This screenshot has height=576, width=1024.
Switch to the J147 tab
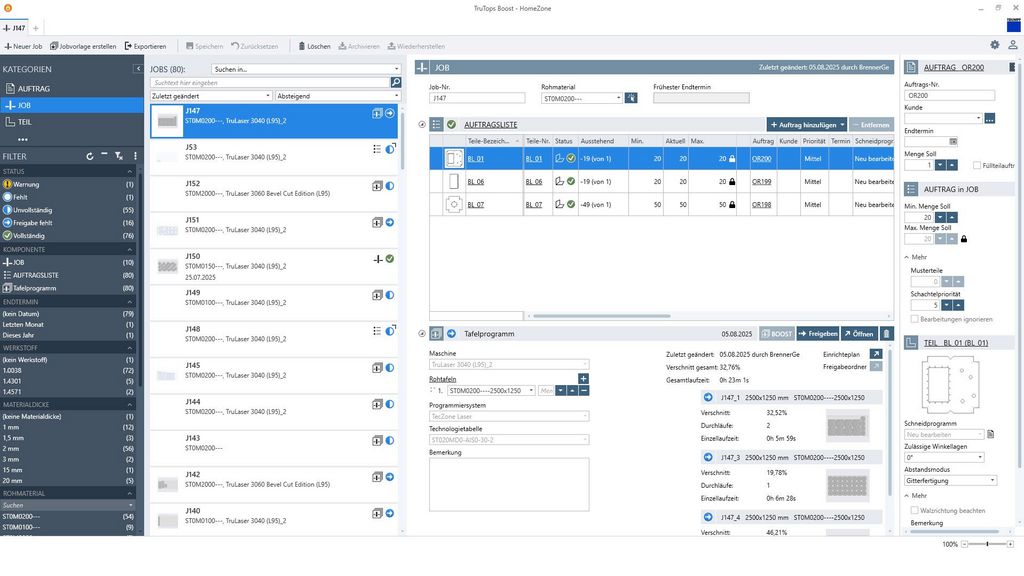tap(18, 28)
